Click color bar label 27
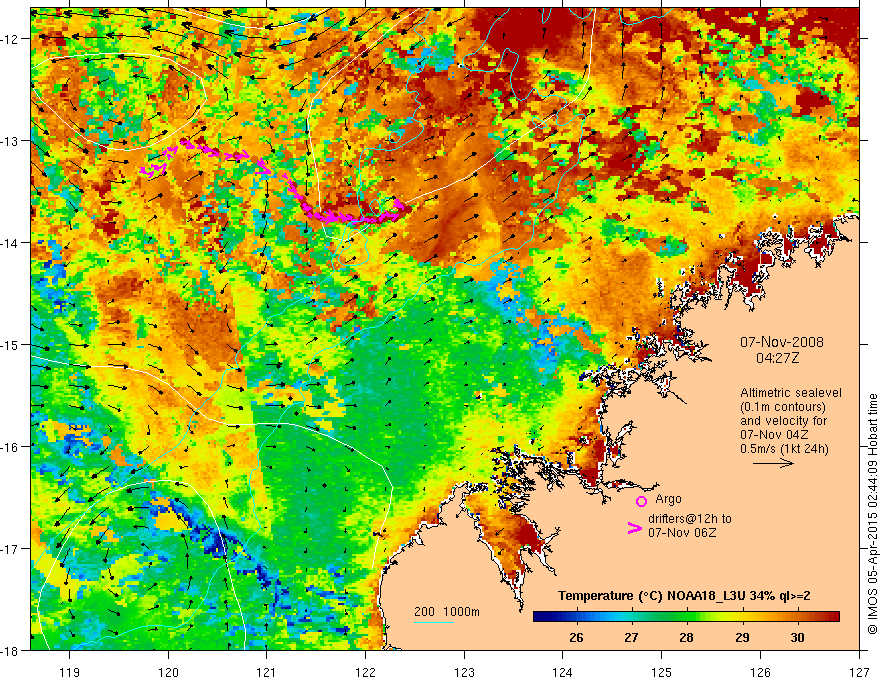 631,637
